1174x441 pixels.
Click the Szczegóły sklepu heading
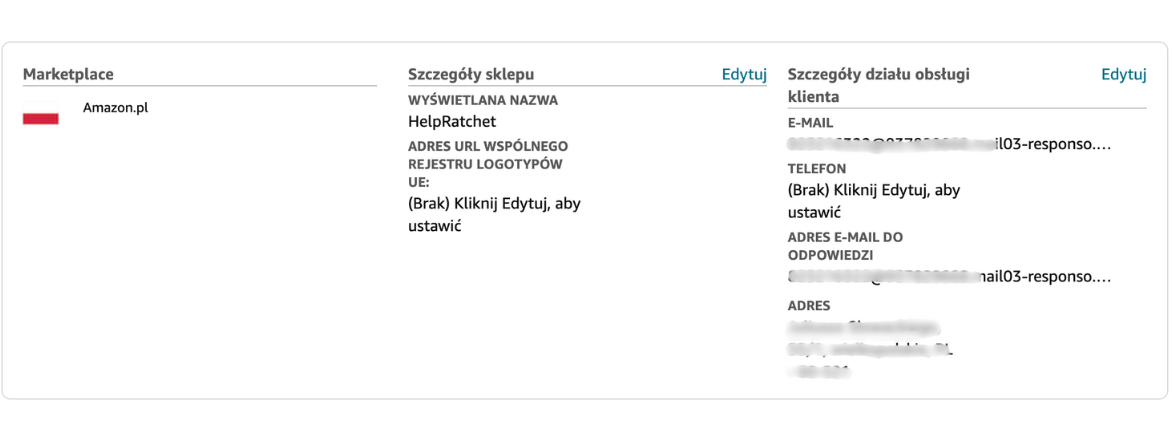tap(471, 75)
